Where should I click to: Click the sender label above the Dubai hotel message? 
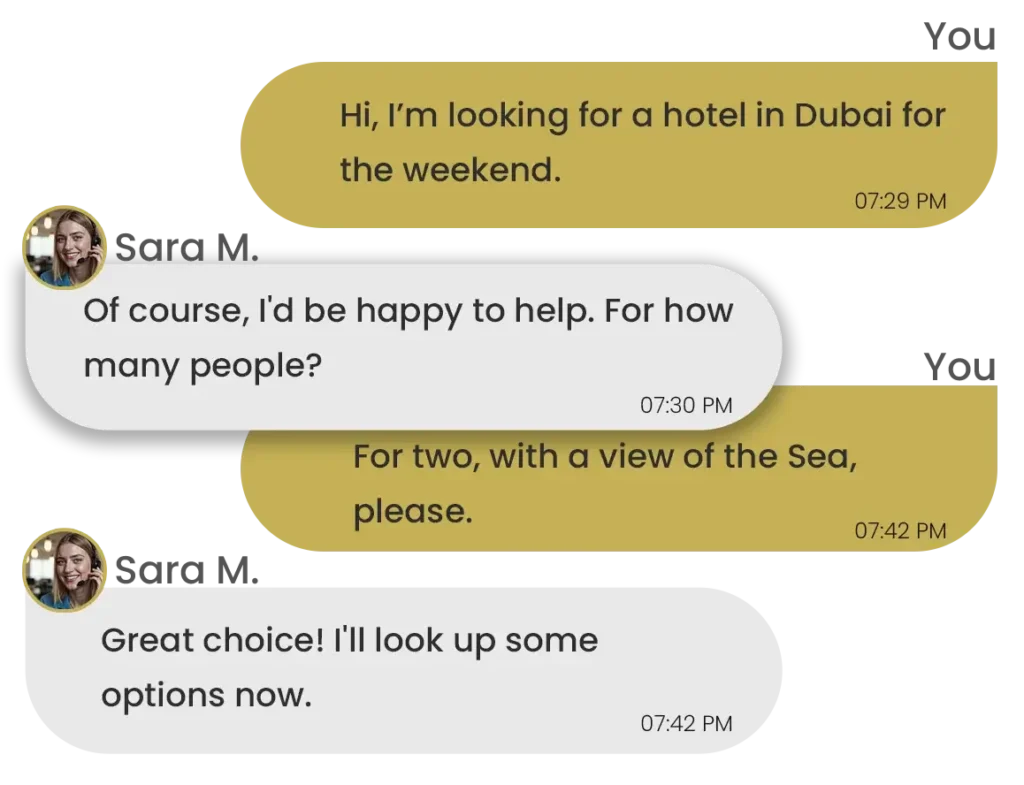[961, 40]
